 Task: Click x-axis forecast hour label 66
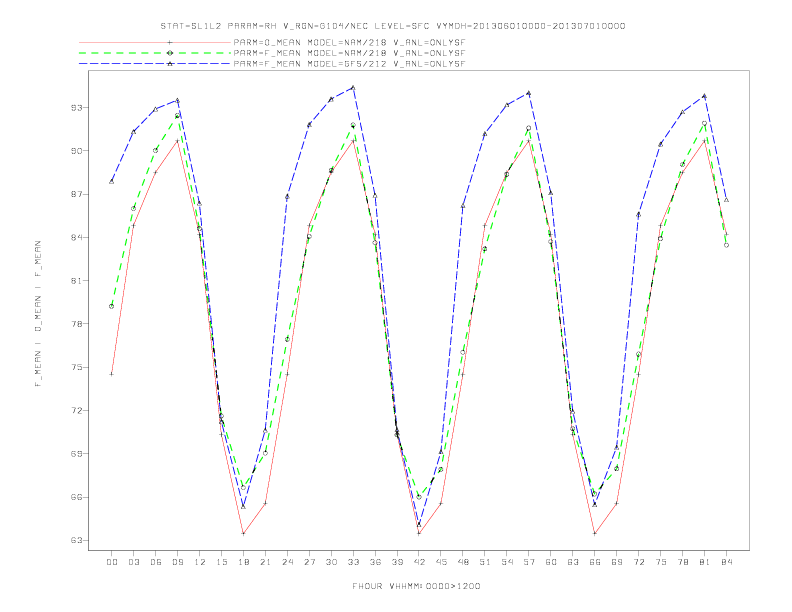595,562
